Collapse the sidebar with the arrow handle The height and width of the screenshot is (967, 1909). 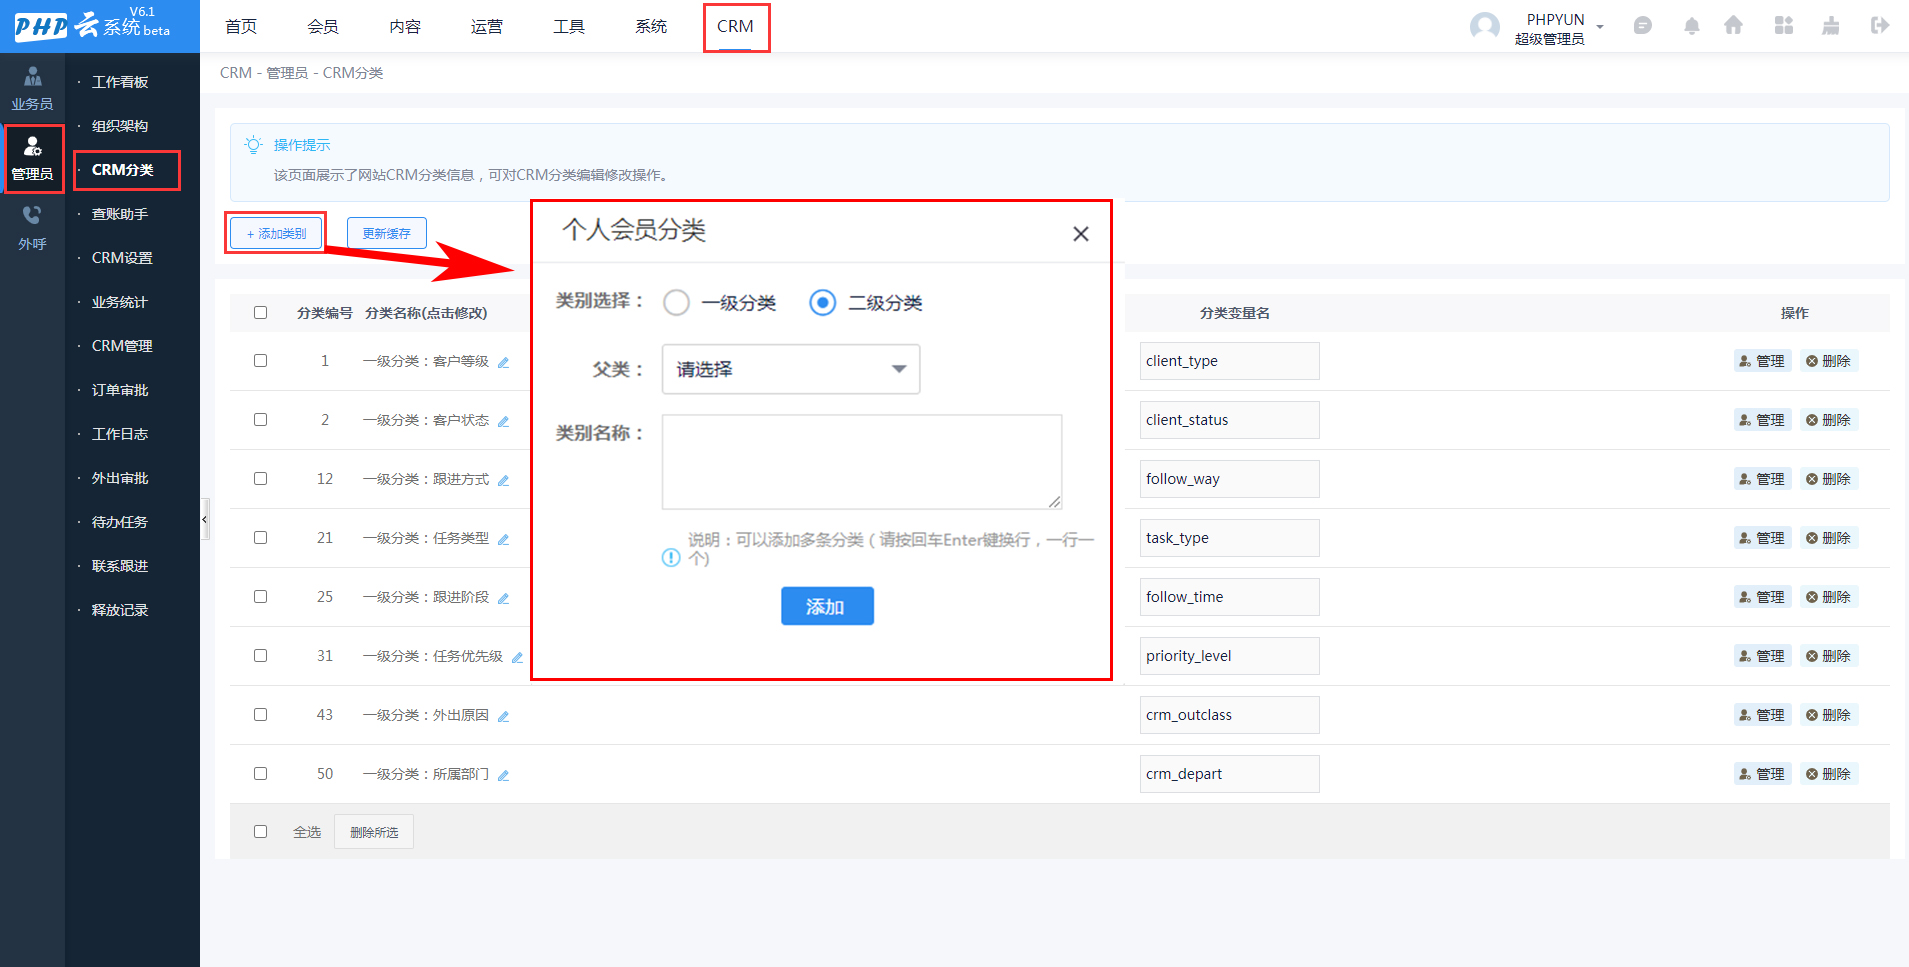pyautogui.click(x=205, y=519)
